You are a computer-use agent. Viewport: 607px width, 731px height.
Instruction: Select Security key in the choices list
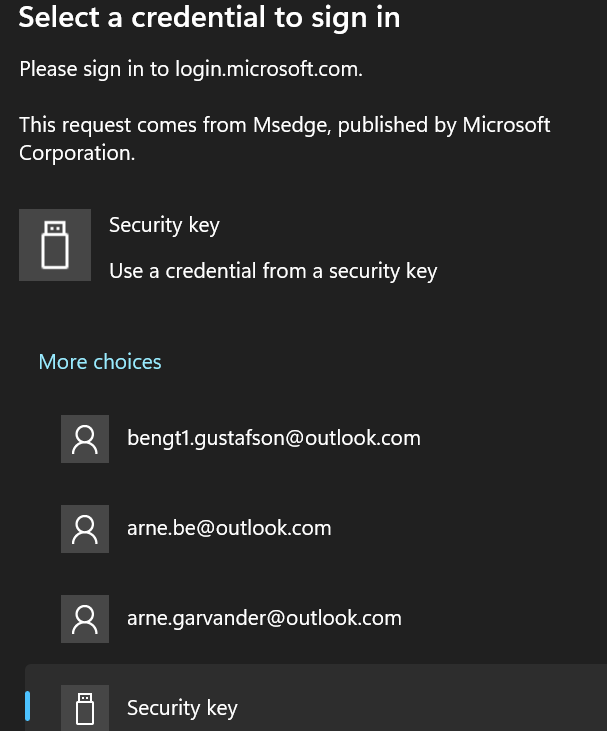point(182,709)
